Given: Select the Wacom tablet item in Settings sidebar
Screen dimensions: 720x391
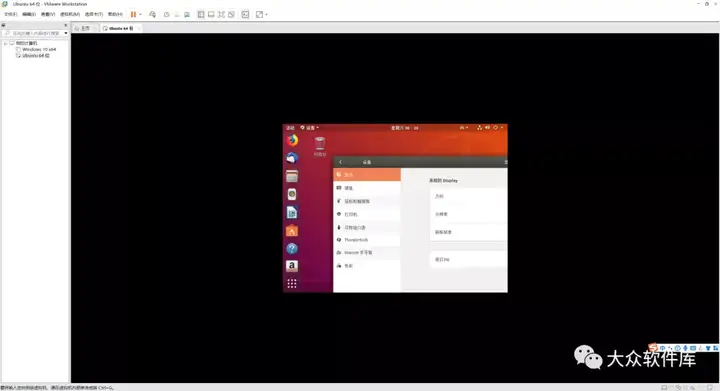Looking at the screenshot, I should tap(367, 253).
